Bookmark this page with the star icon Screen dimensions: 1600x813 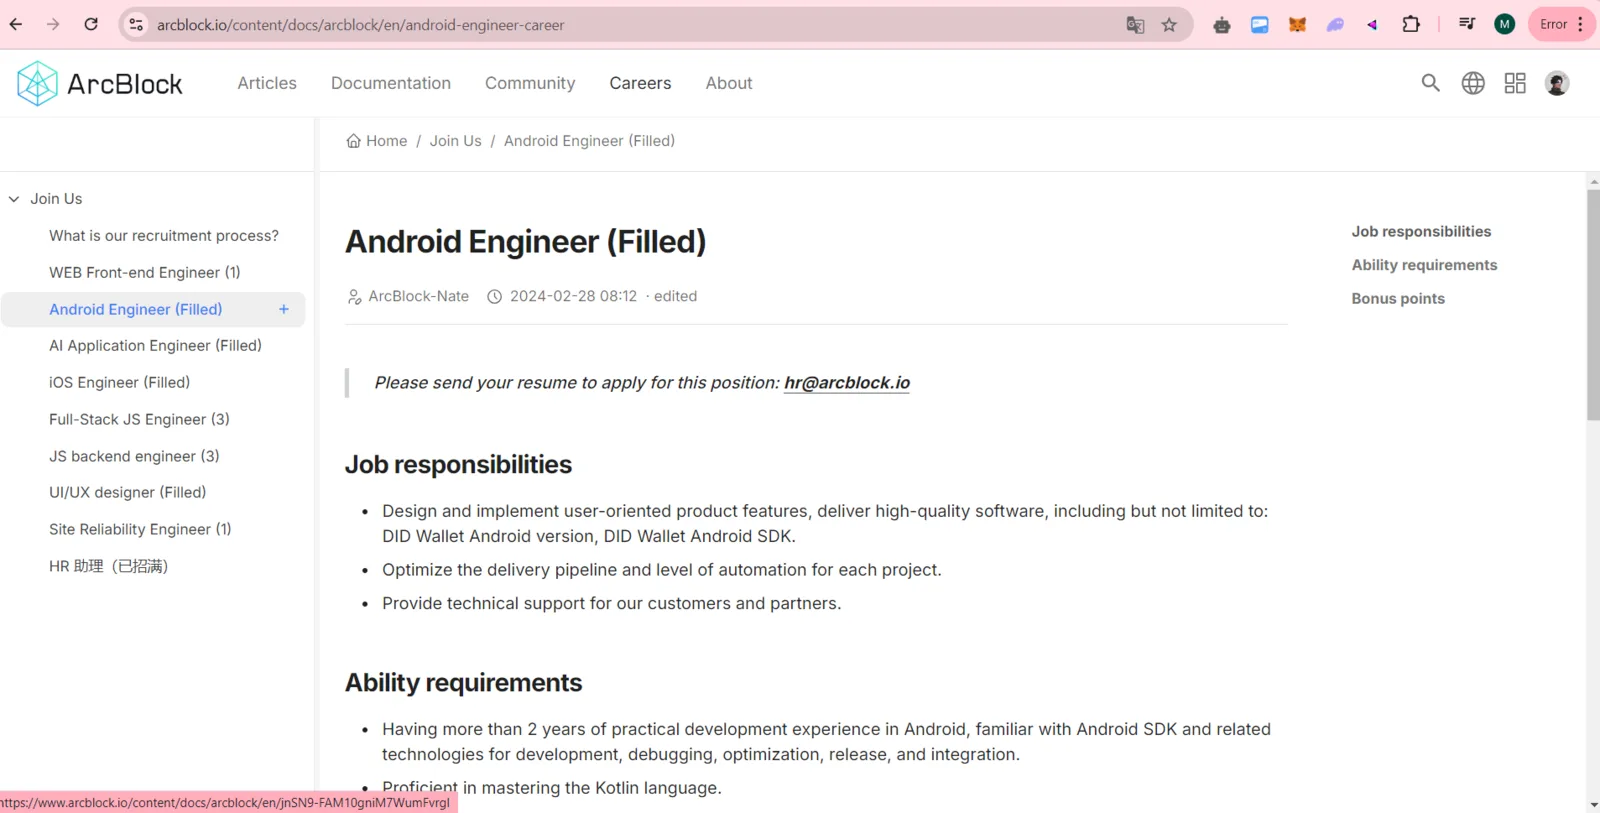point(1169,25)
